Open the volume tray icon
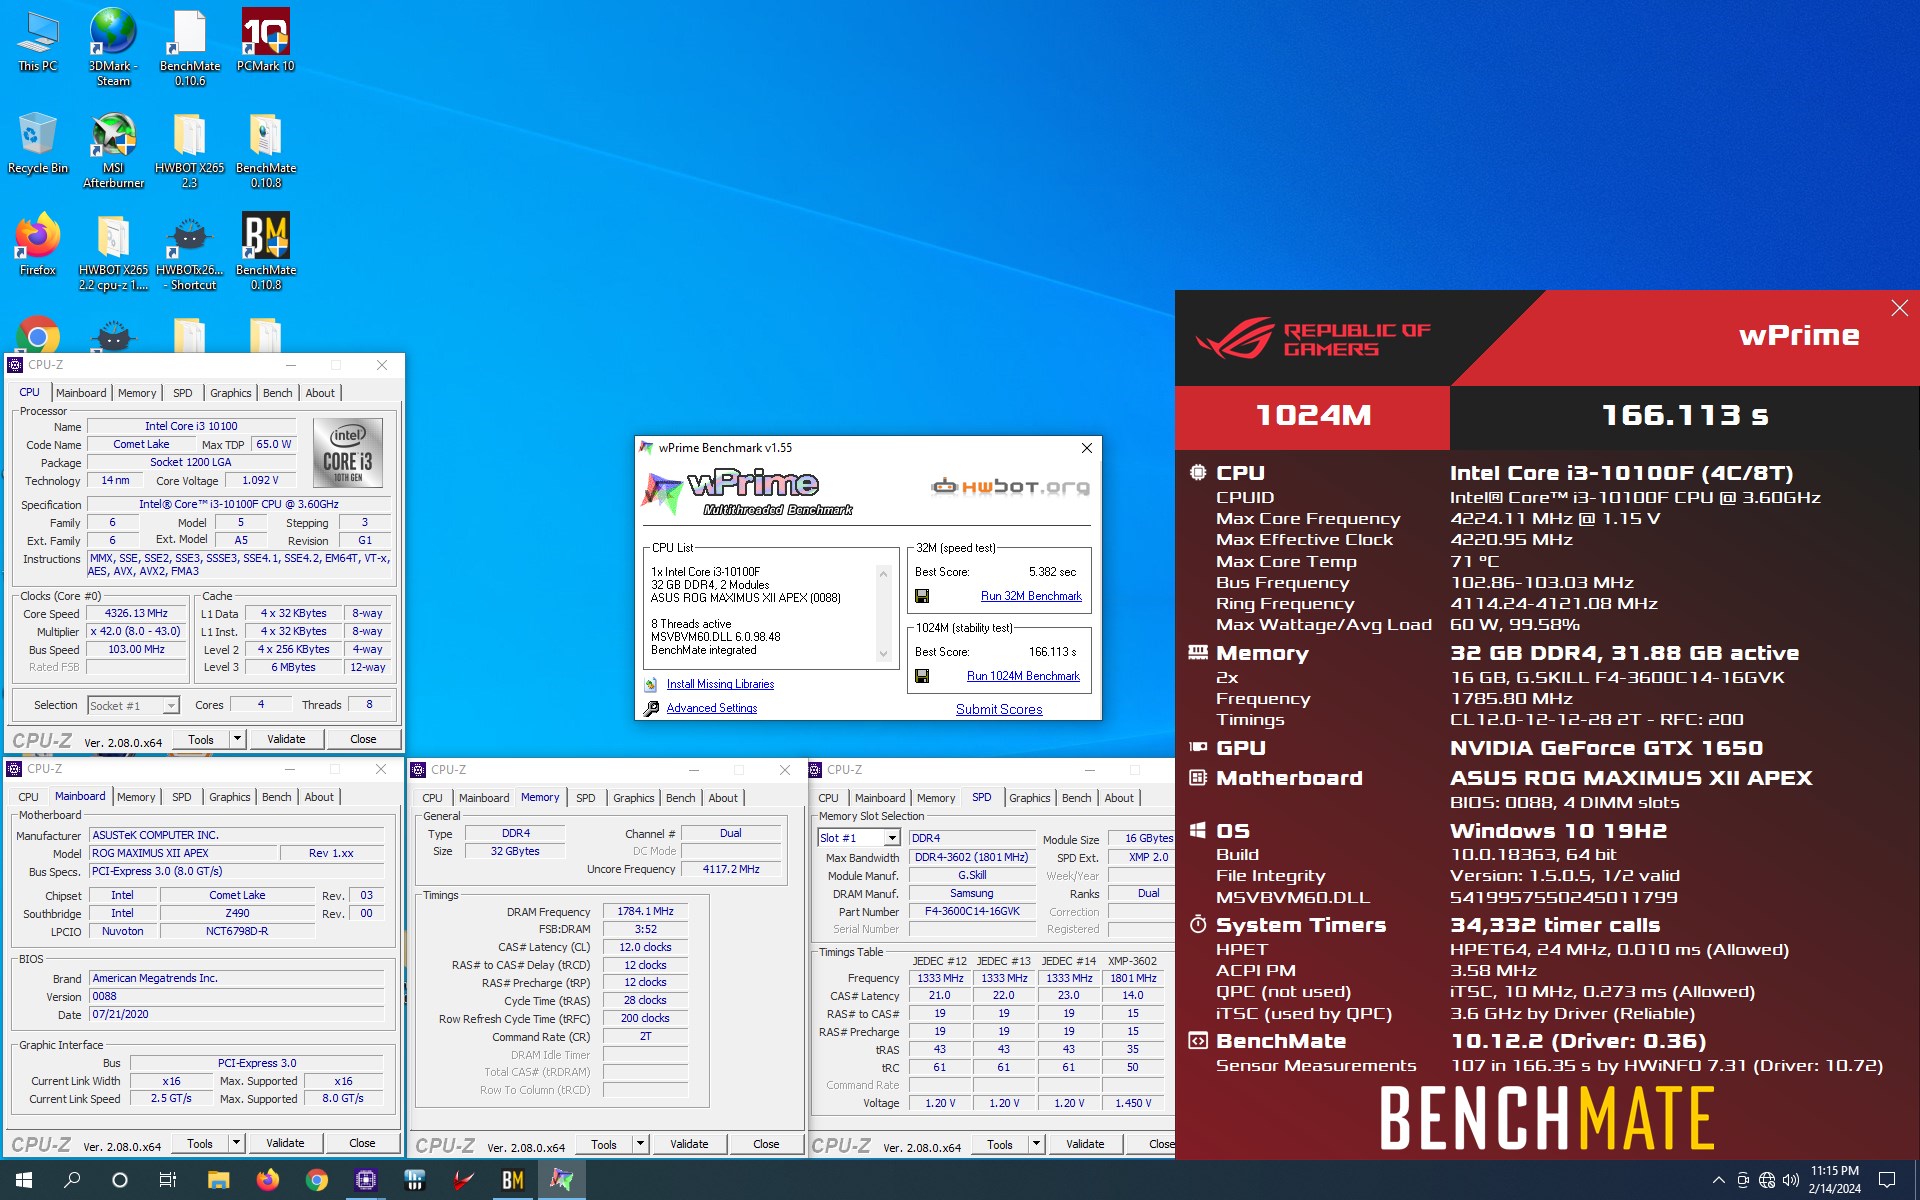The image size is (1920, 1200). (x=1791, y=1180)
